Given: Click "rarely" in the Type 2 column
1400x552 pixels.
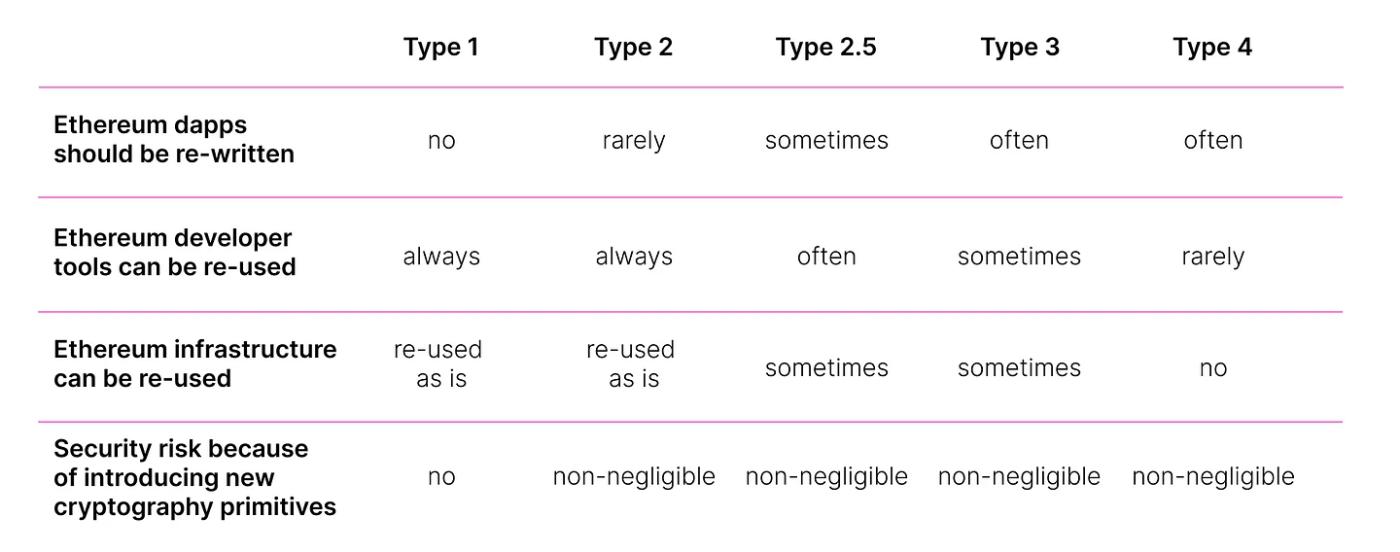Looking at the screenshot, I should tap(634, 141).
